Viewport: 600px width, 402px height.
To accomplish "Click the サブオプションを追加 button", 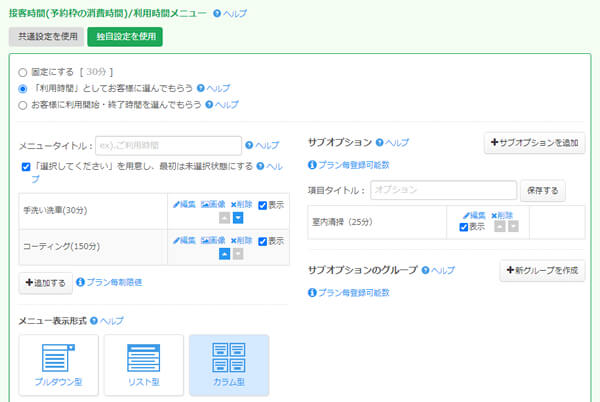I will (x=534, y=143).
